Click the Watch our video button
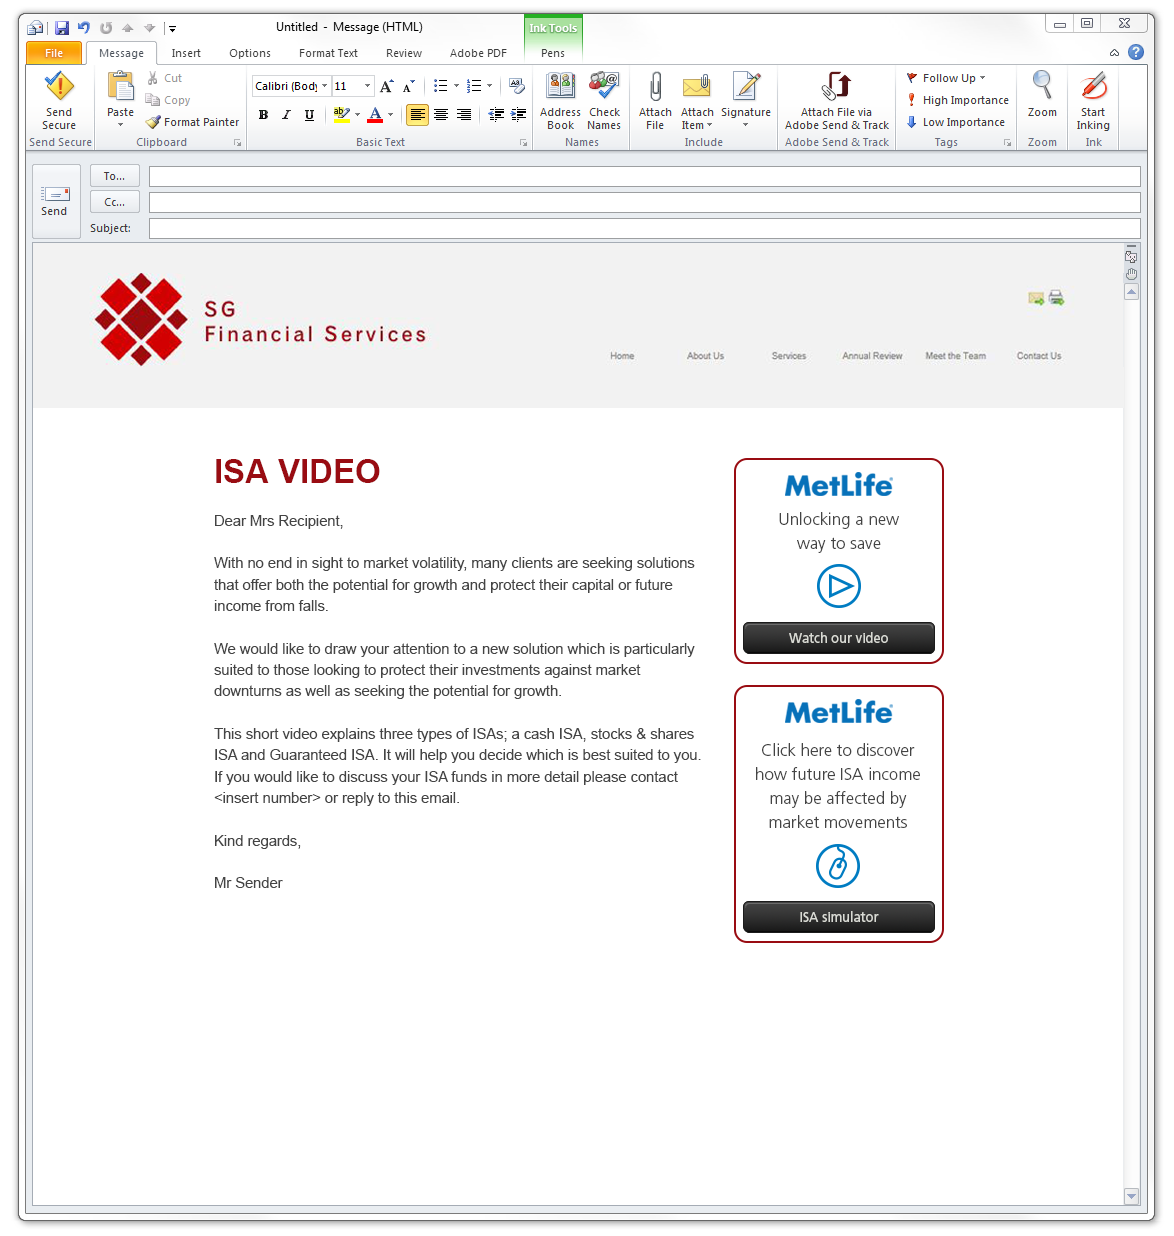1174x1236 pixels. tap(839, 638)
